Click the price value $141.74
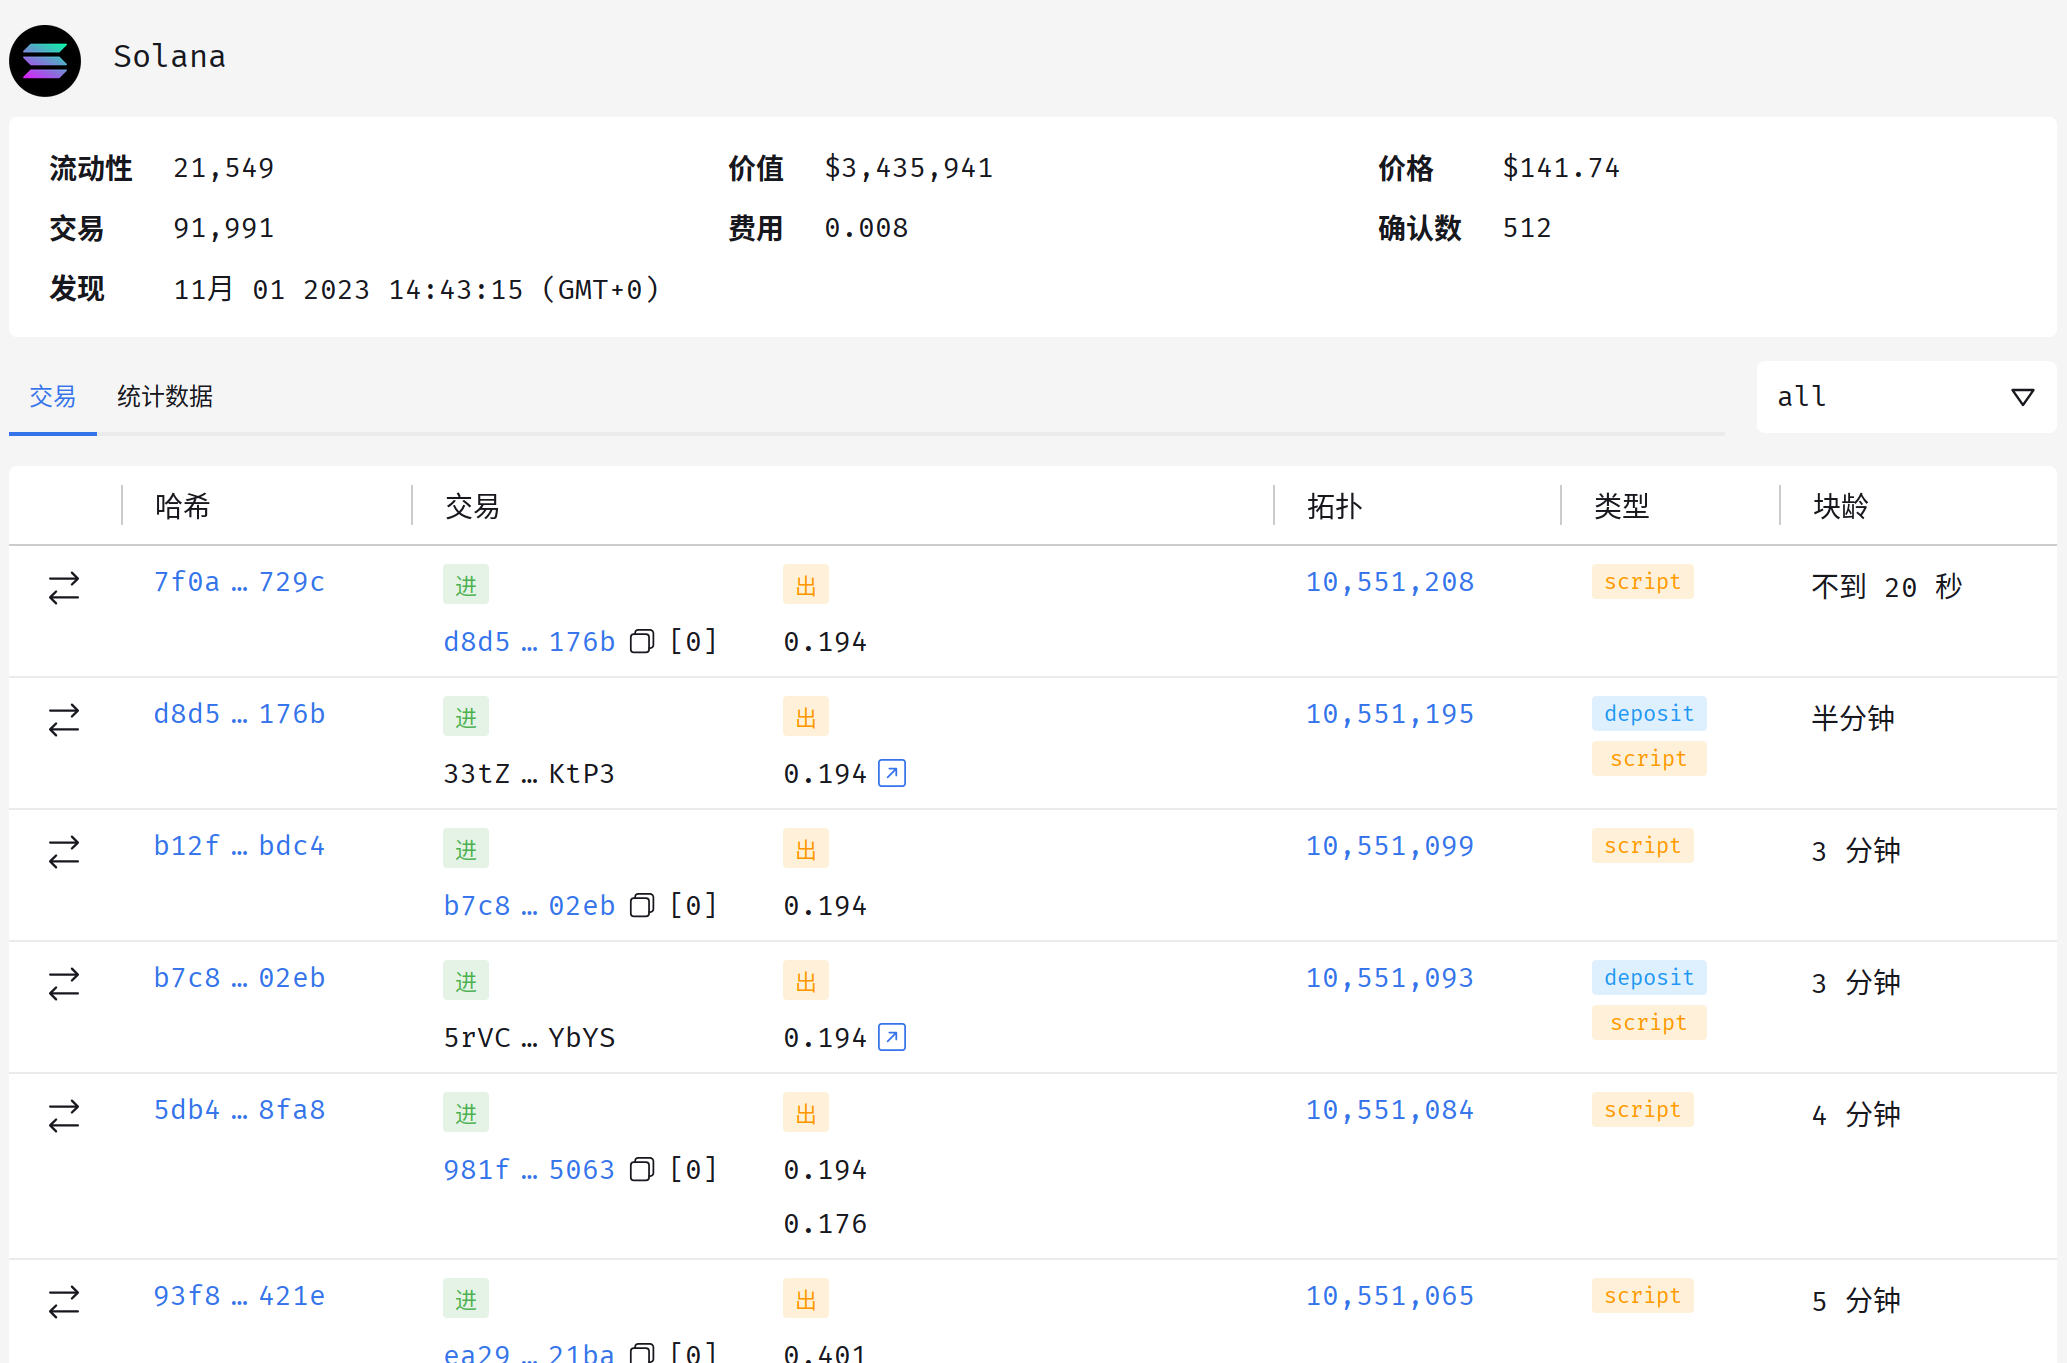This screenshot has width=2067, height=1363. tap(1561, 168)
